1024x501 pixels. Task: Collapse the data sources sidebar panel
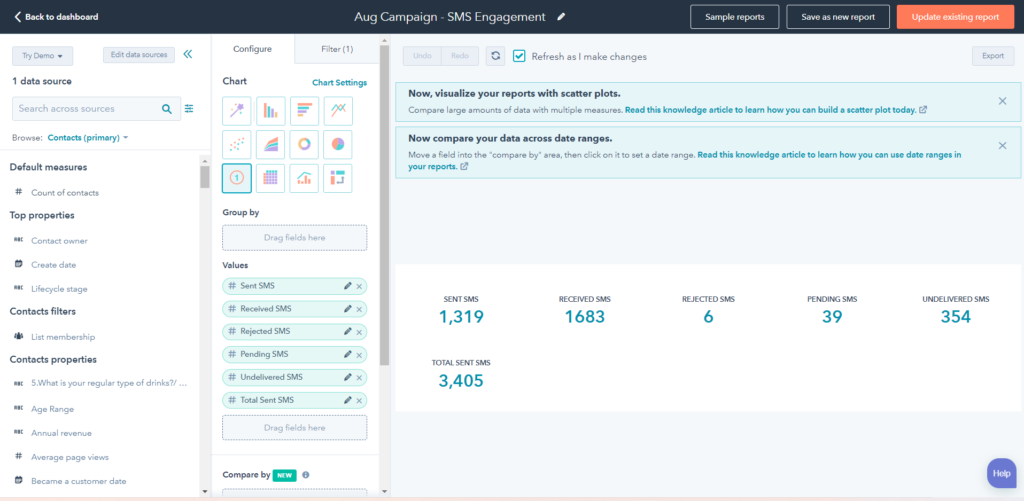[x=188, y=55]
